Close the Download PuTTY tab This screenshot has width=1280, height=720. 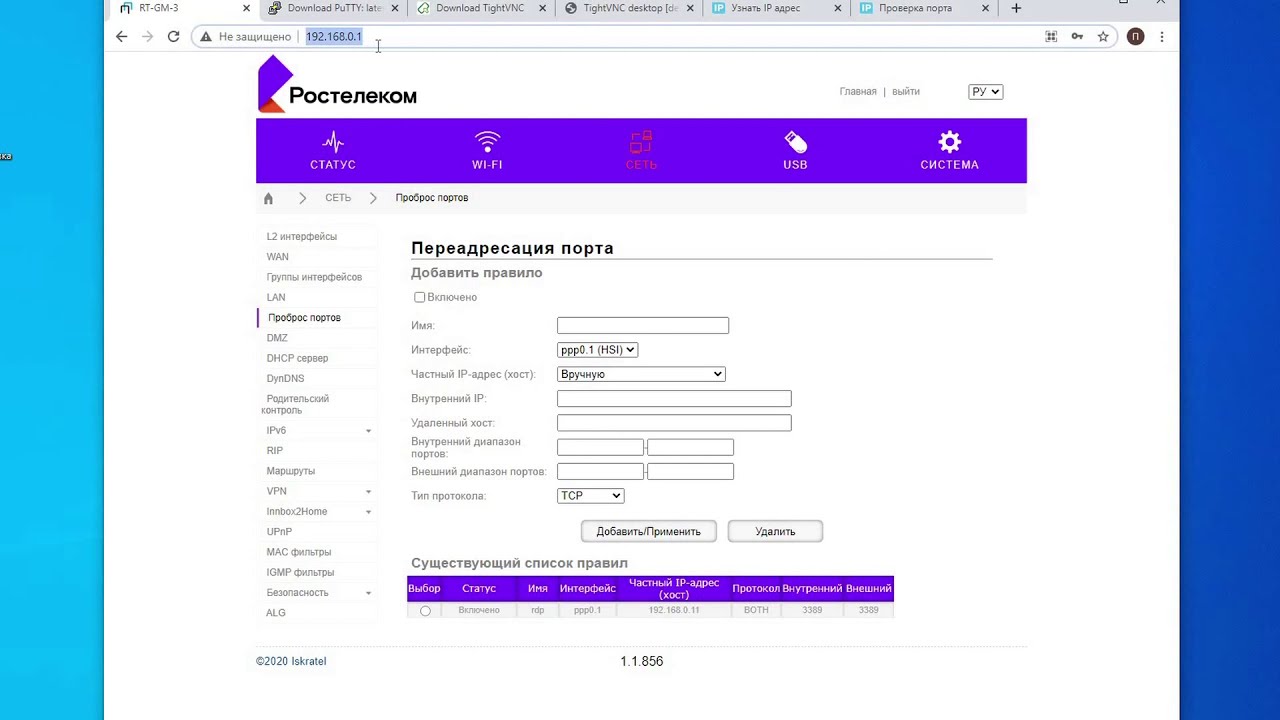tap(395, 8)
